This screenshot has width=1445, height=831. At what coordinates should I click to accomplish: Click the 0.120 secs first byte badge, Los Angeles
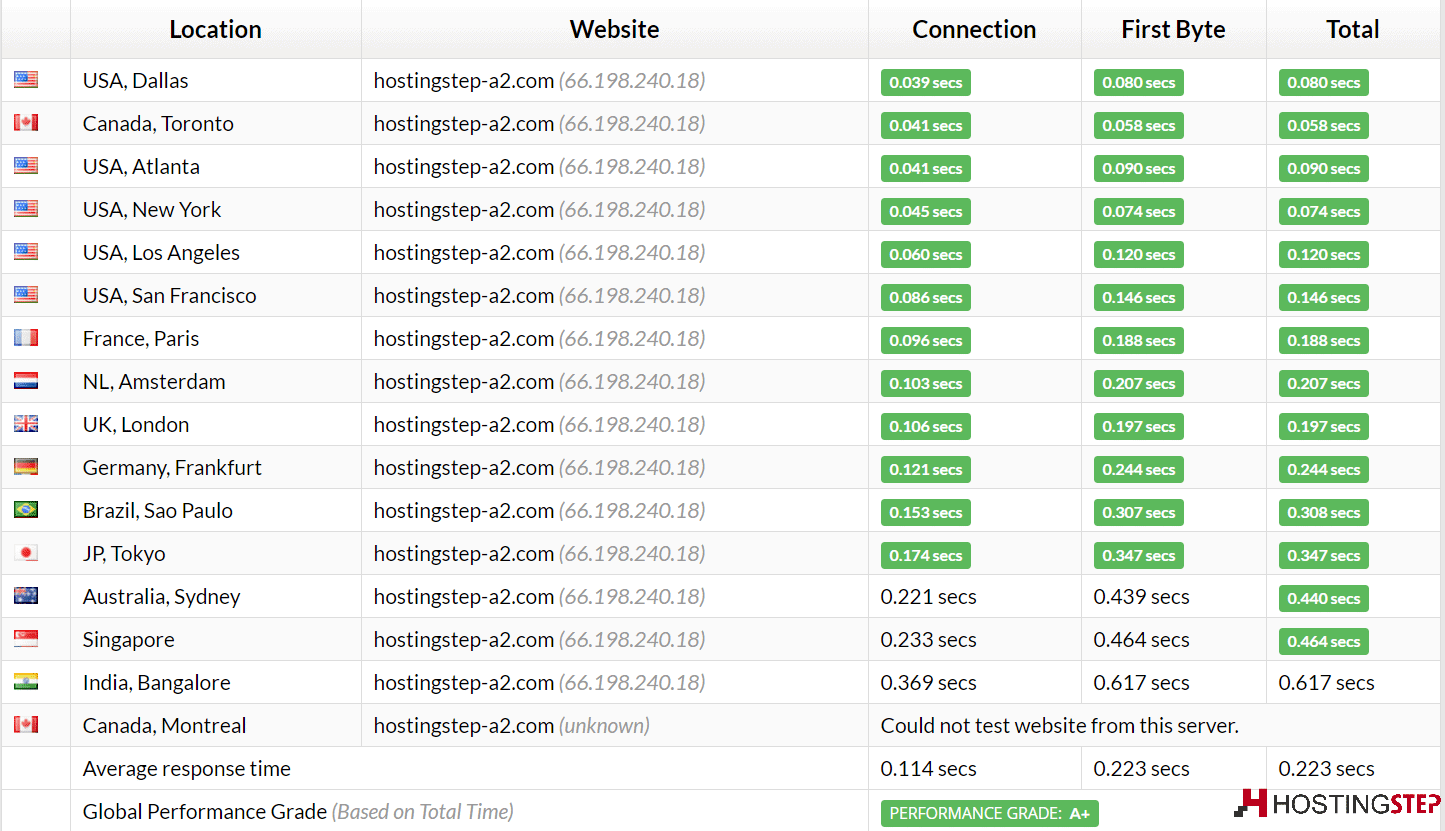[1138, 254]
